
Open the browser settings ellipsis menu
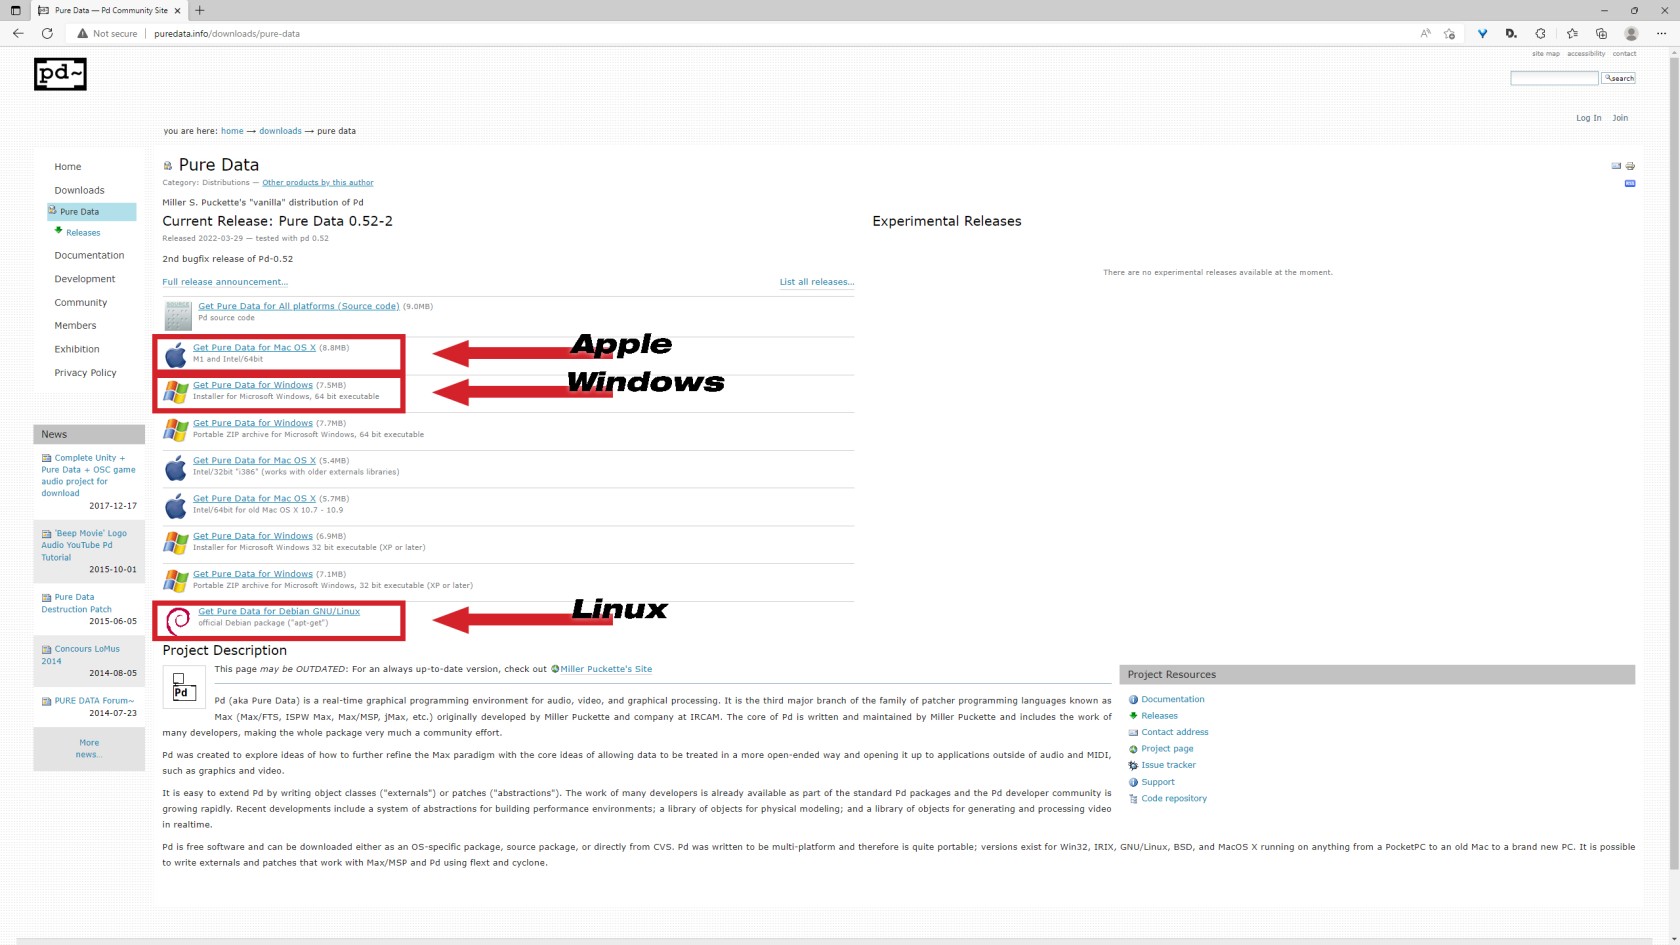pyautogui.click(x=1662, y=33)
